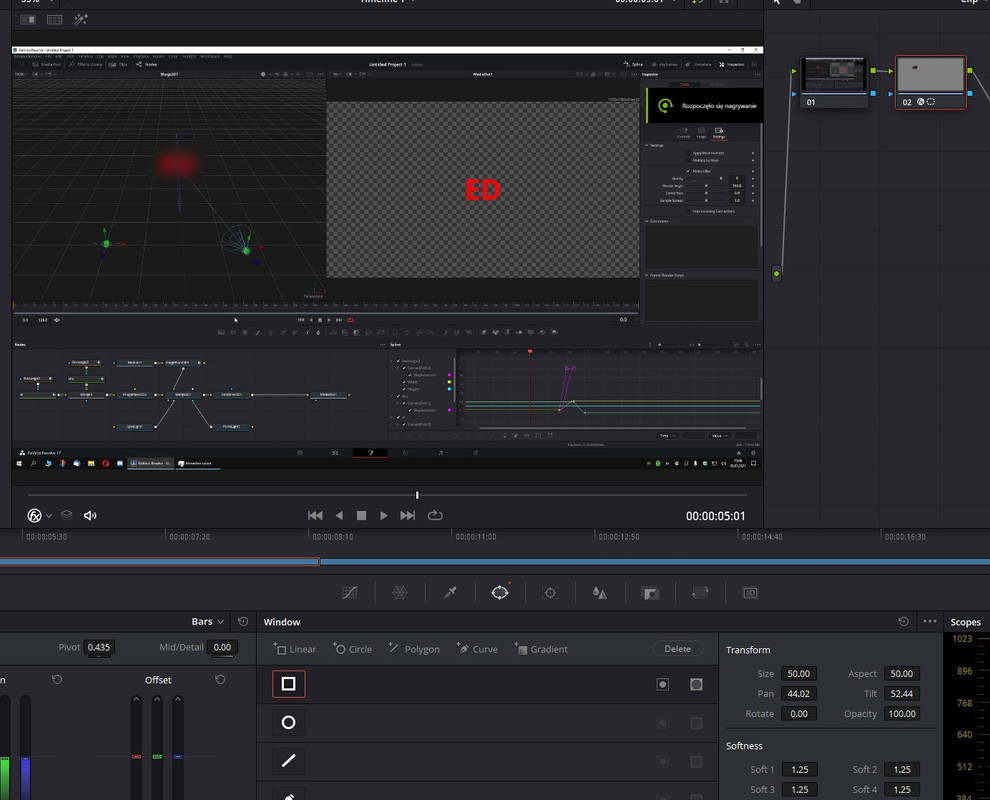Select the square linear window preset

(289, 684)
